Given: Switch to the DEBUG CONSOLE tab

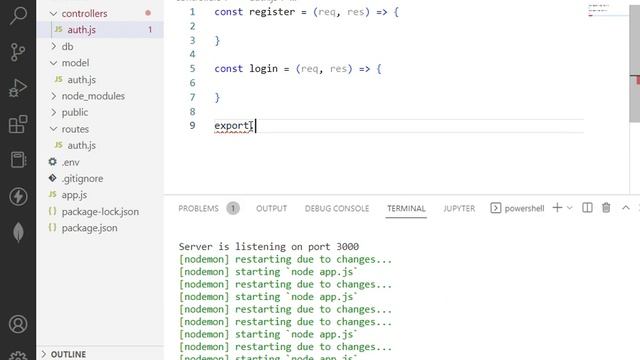Looking at the screenshot, I should click(337, 209).
